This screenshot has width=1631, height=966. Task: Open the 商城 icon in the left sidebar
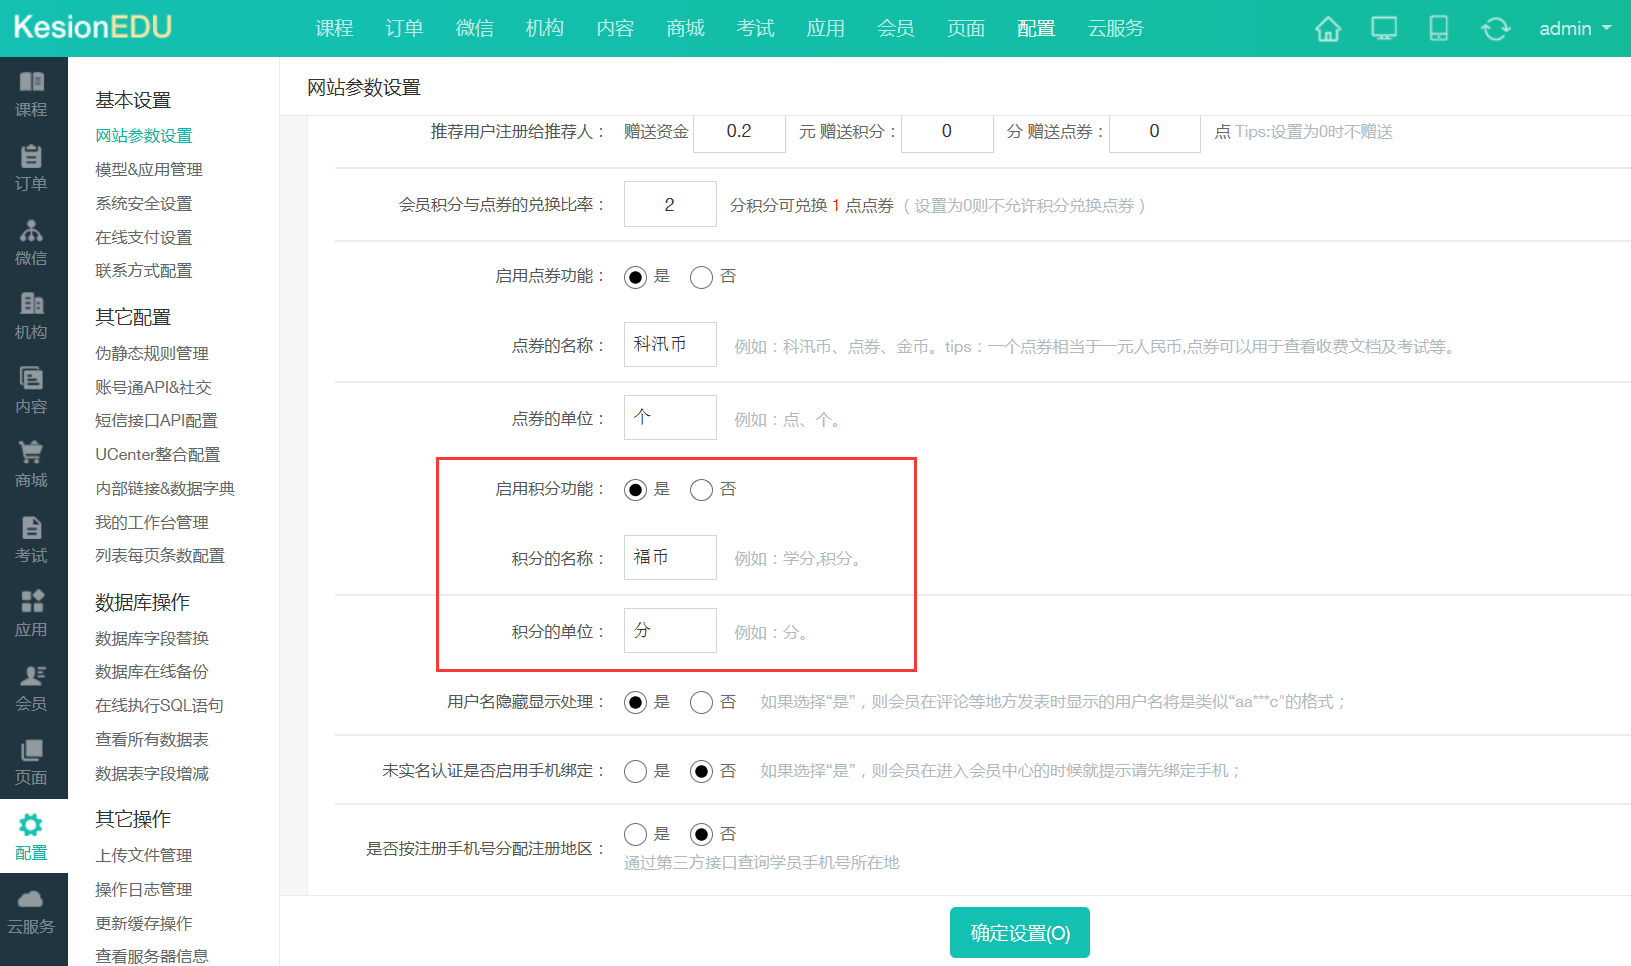coord(33,463)
